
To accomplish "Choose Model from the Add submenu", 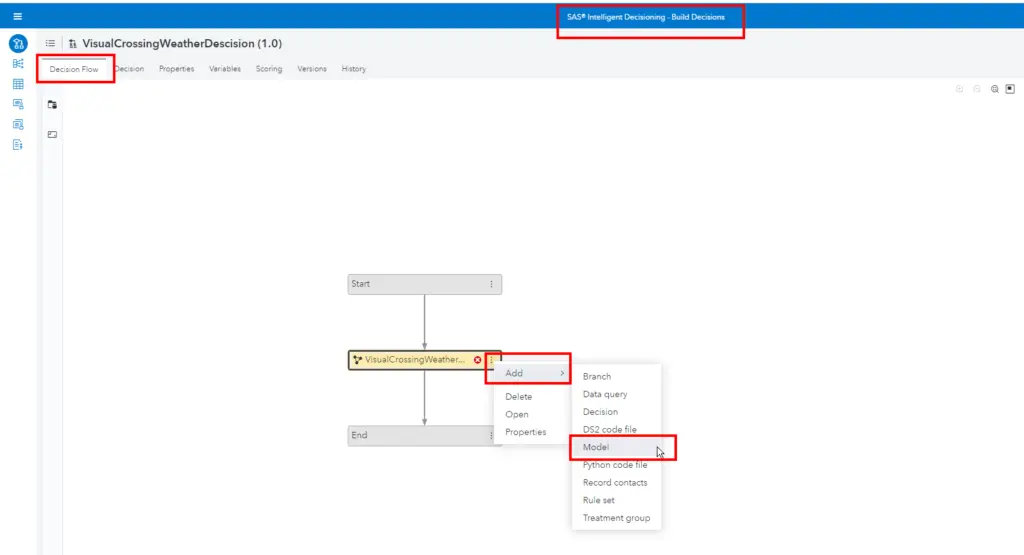I will [596, 447].
